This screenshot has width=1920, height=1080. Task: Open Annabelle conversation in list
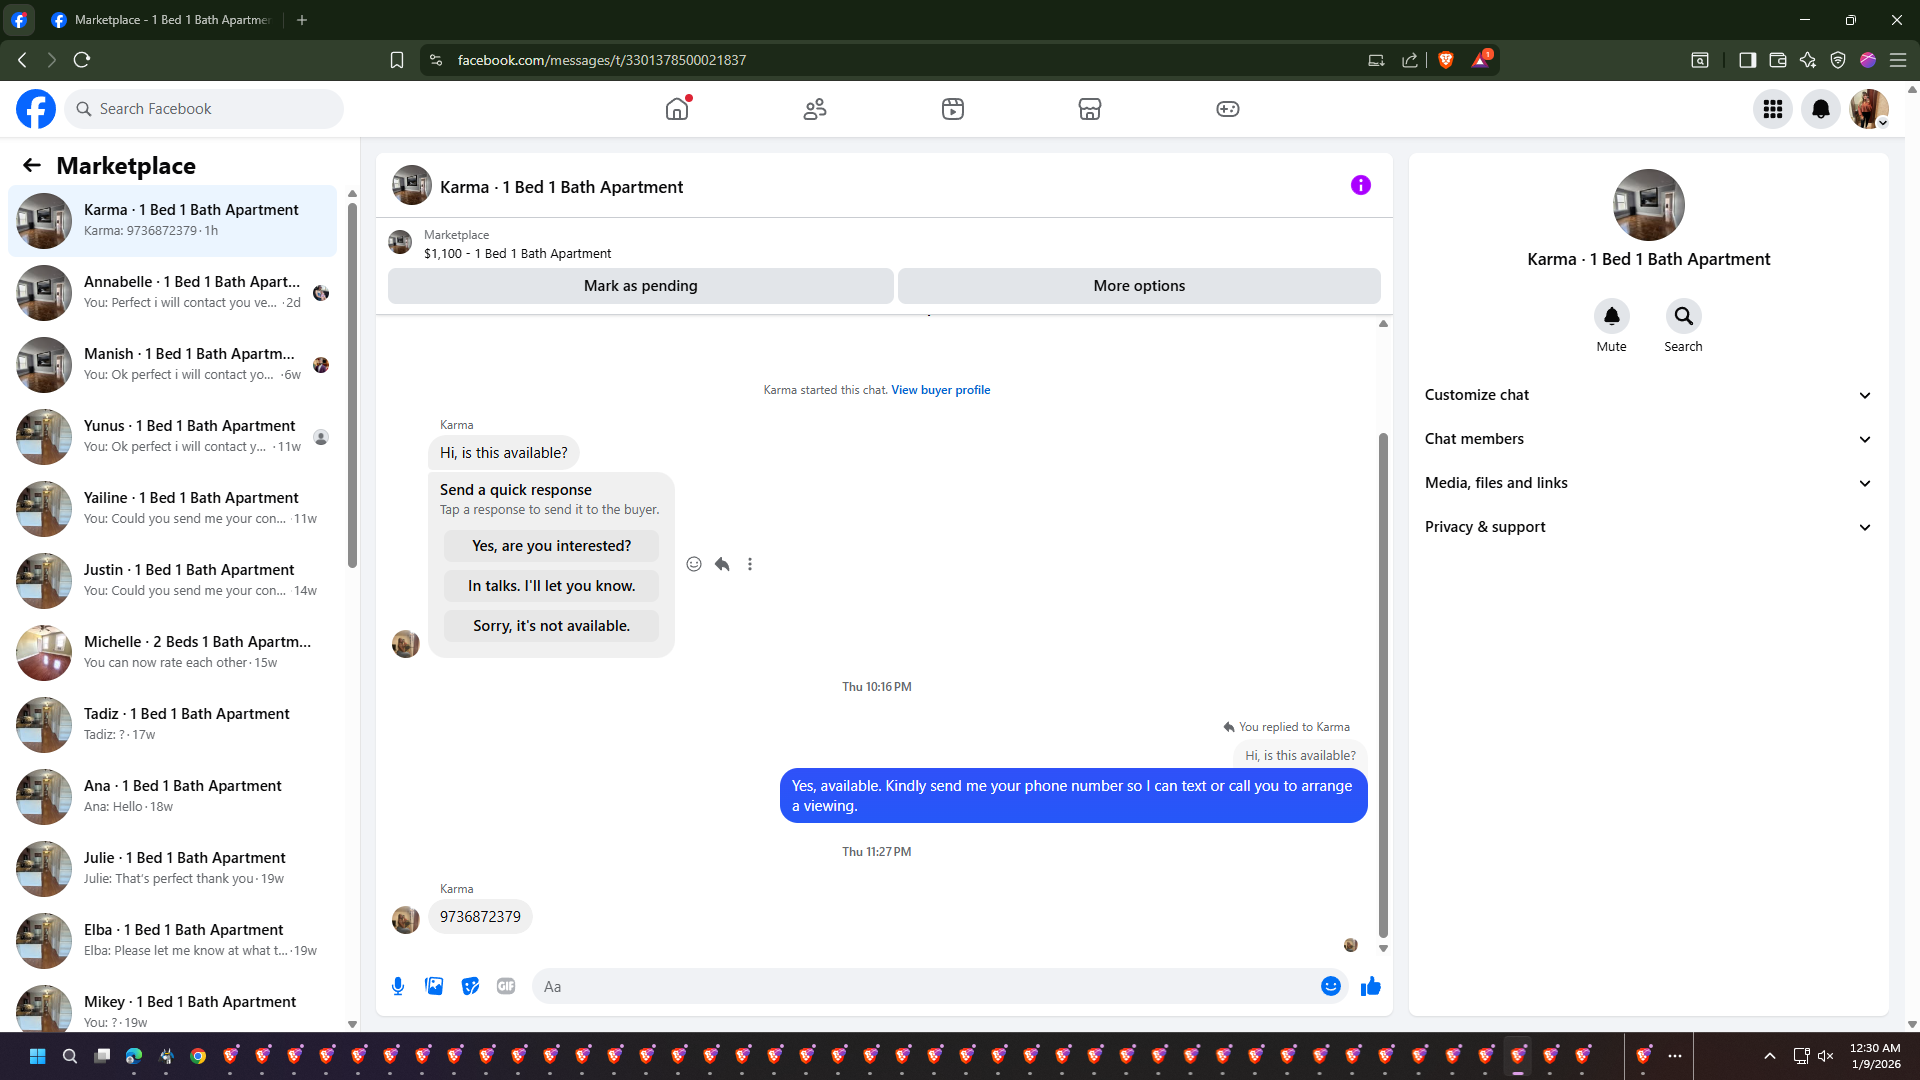click(x=173, y=293)
